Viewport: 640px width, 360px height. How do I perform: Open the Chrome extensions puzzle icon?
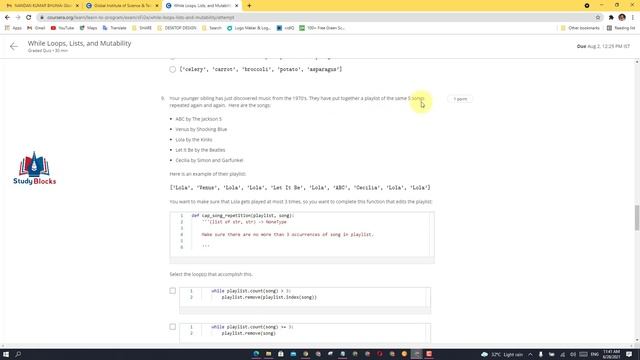[611, 18]
